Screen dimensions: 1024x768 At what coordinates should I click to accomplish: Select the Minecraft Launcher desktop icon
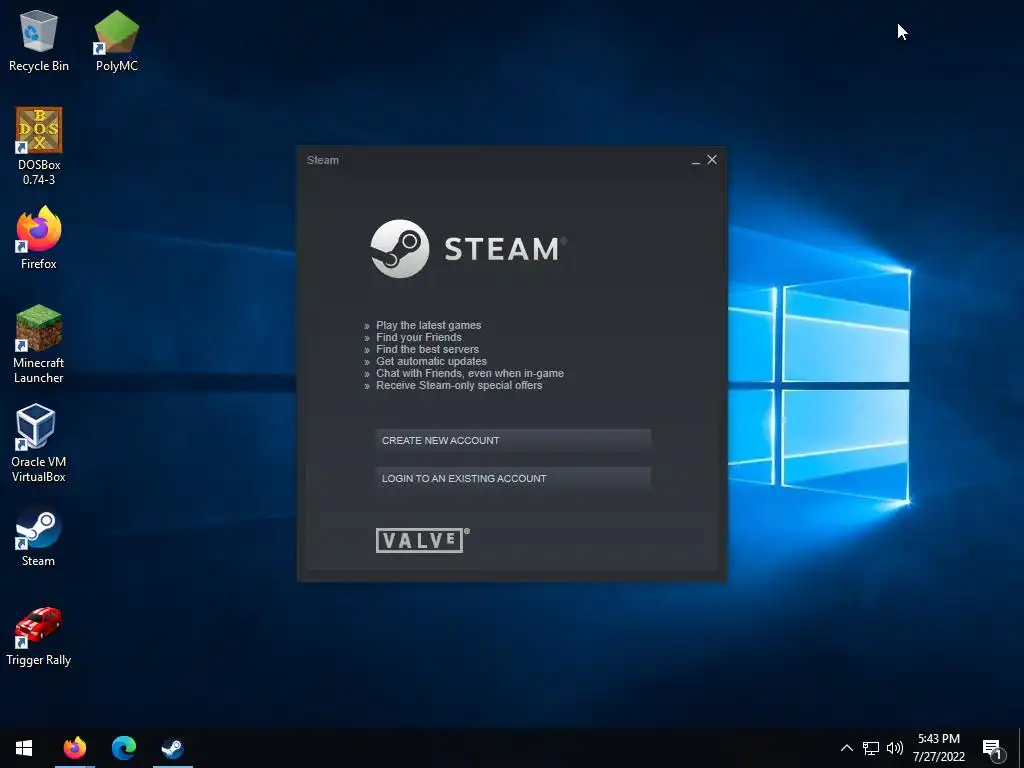39,345
